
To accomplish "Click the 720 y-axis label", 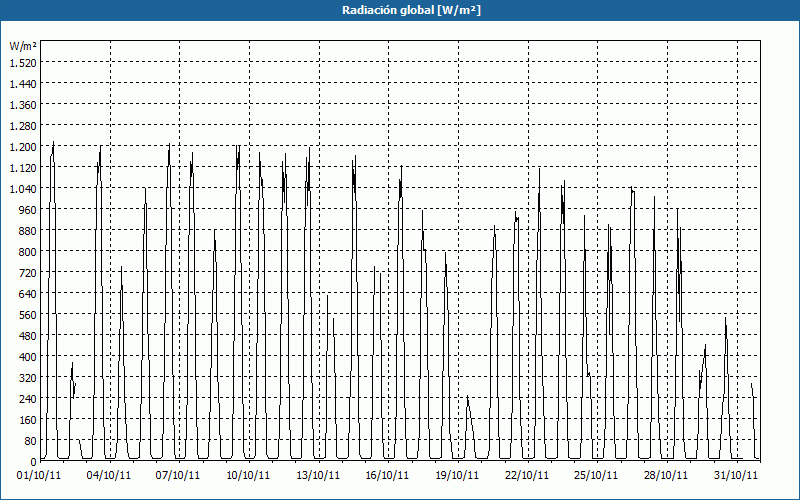I will click(x=28, y=273).
